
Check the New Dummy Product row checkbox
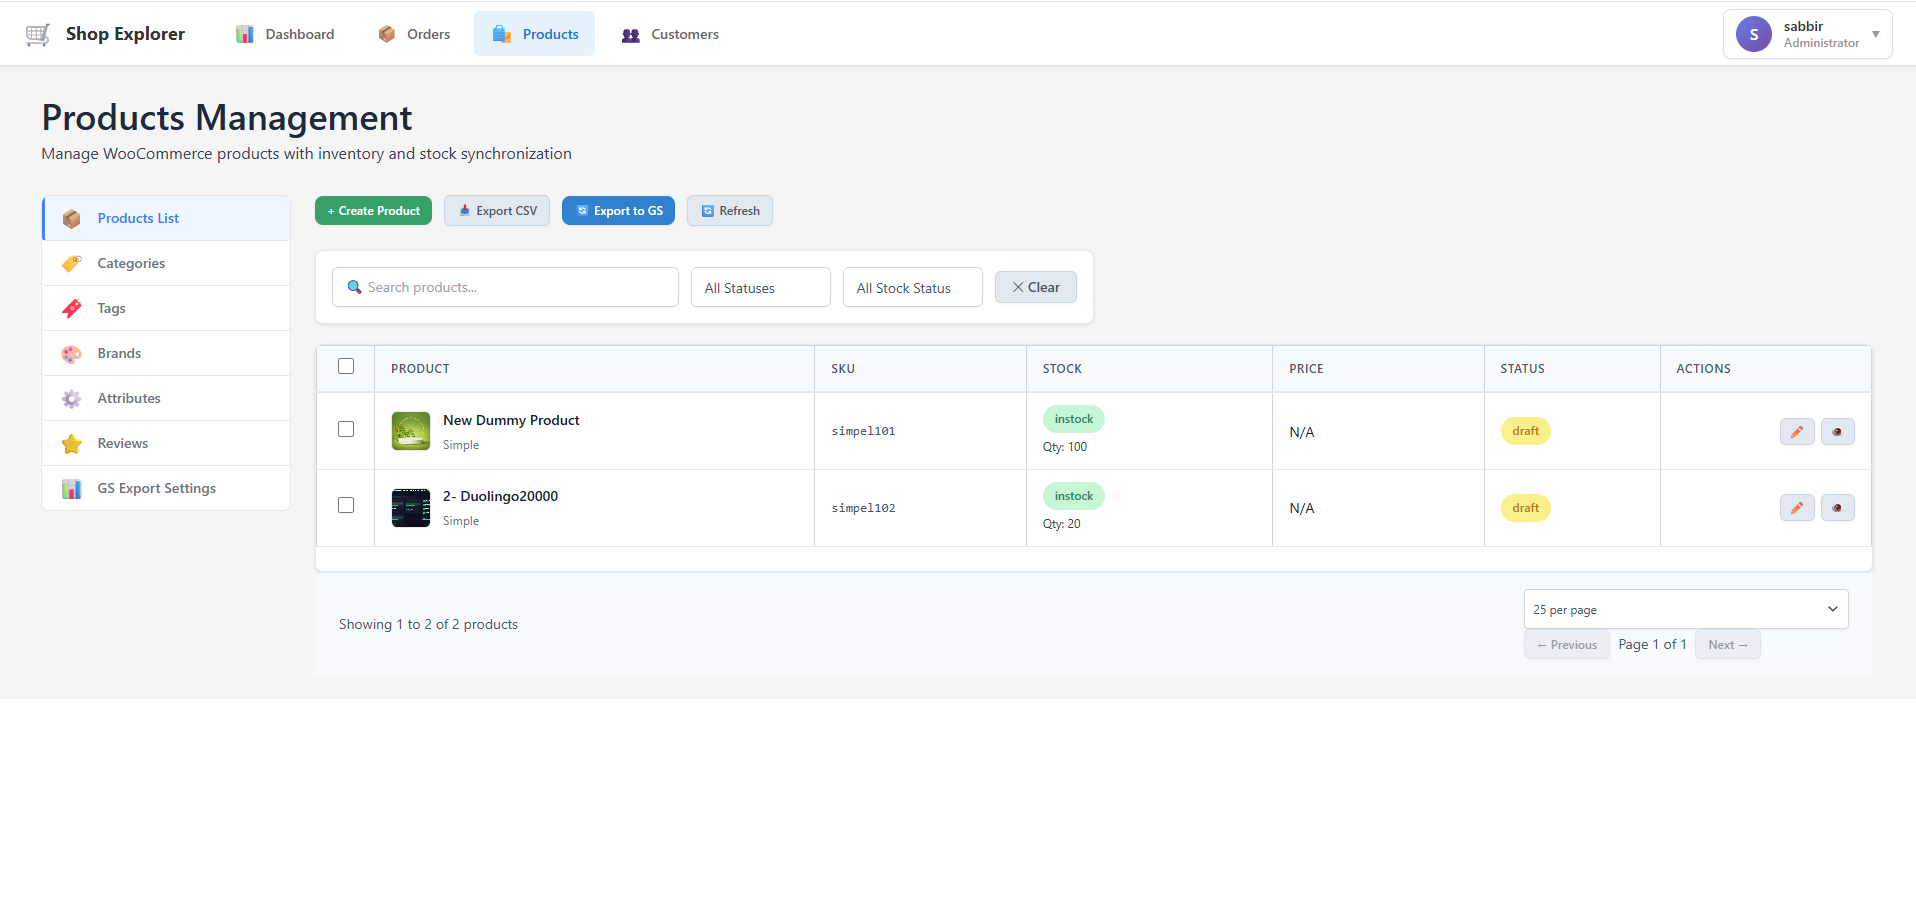pos(346,429)
